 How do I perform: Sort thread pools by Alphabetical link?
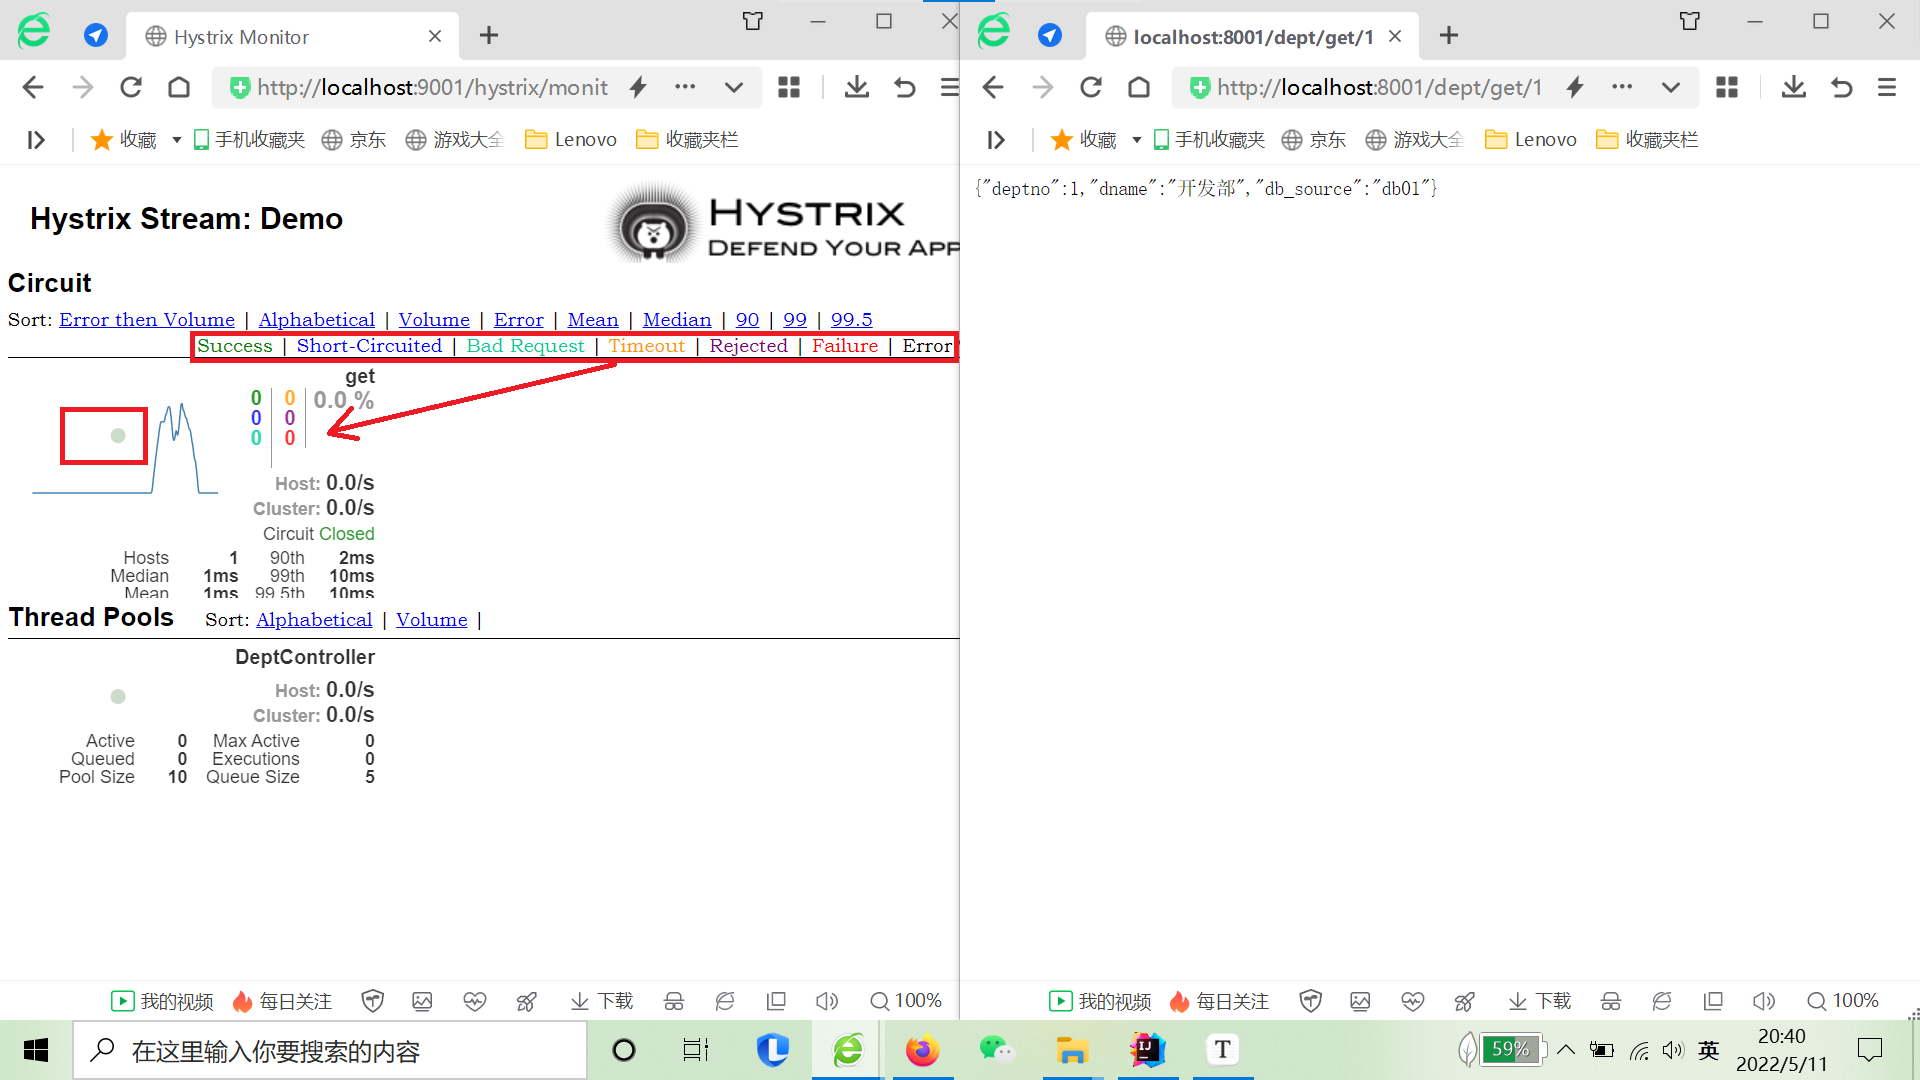pyautogui.click(x=314, y=620)
